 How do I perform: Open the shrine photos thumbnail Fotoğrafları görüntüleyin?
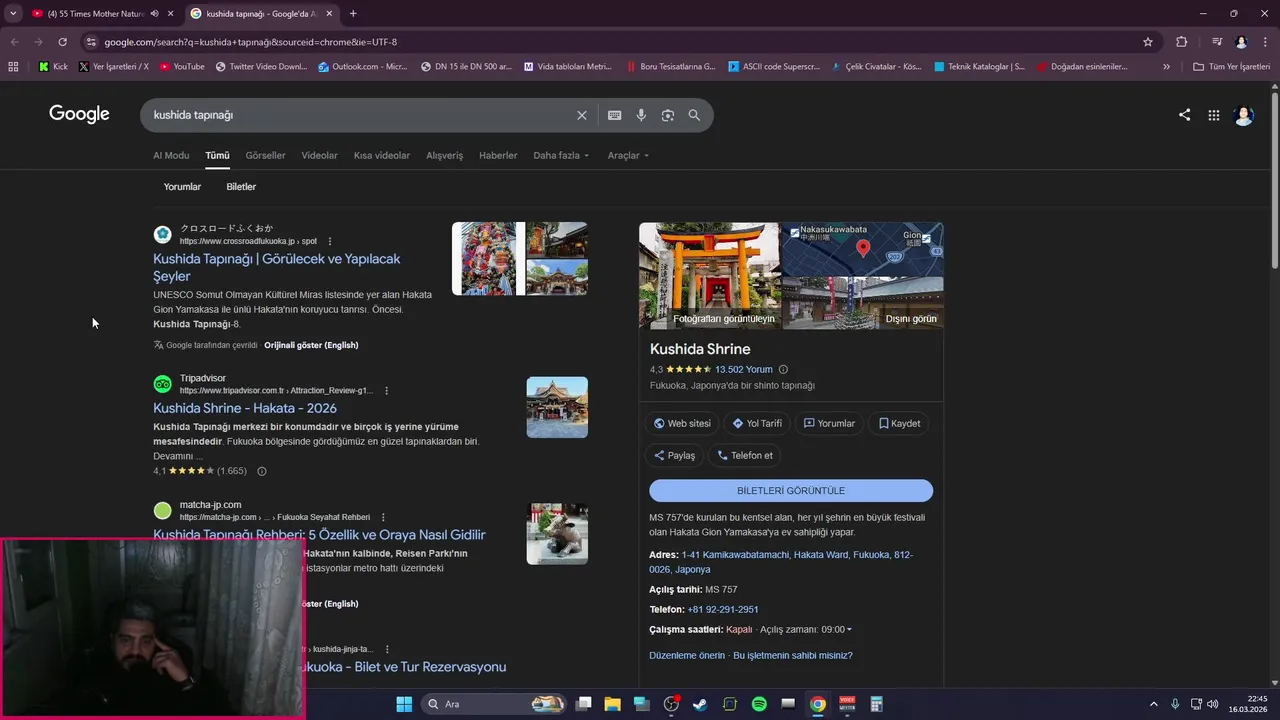tap(709, 276)
